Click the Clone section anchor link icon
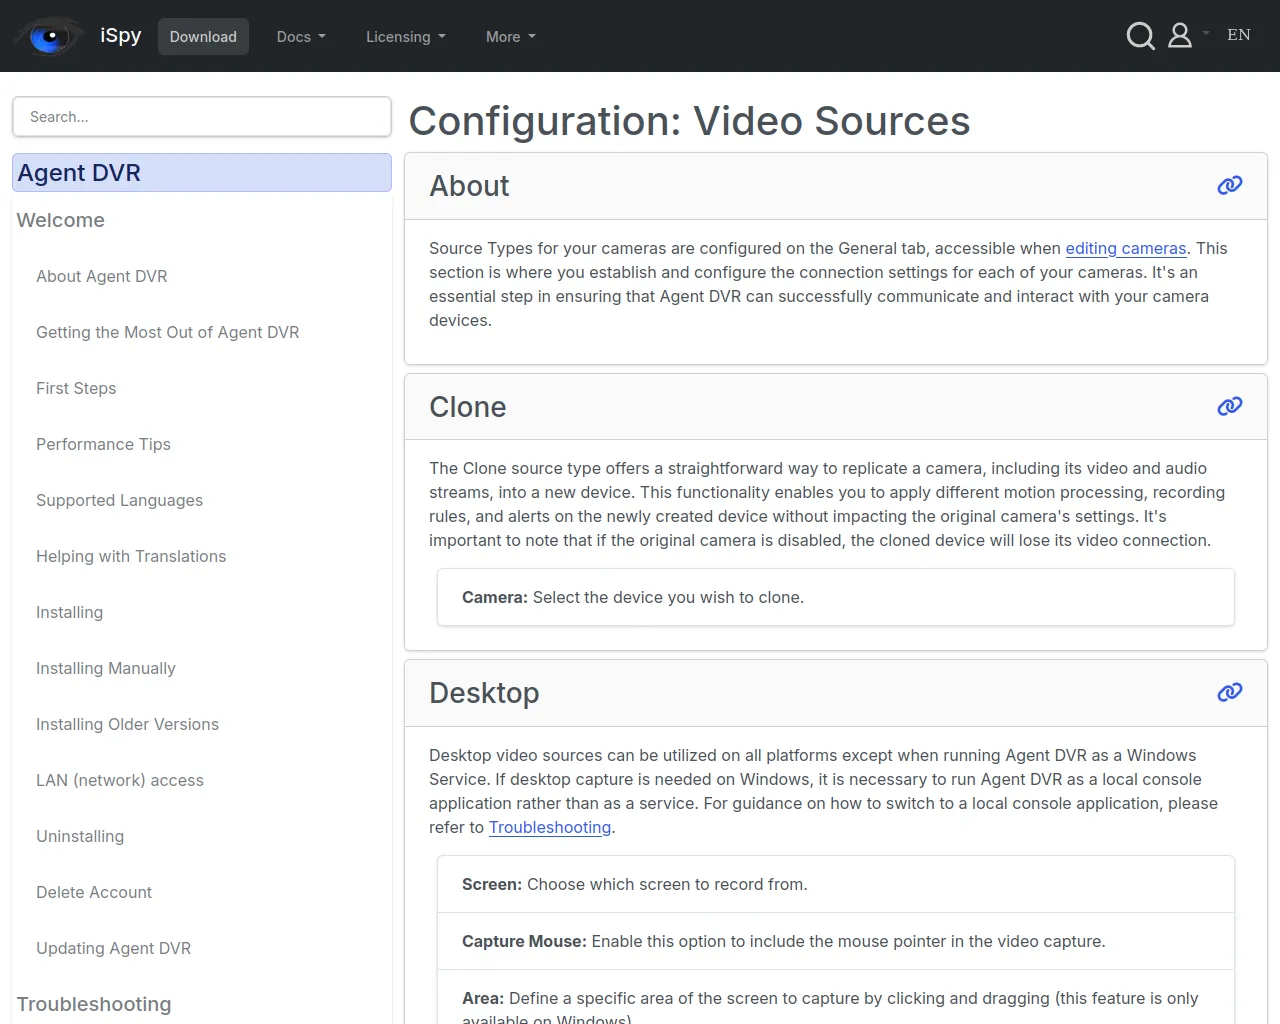 [x=1229, y=406]
